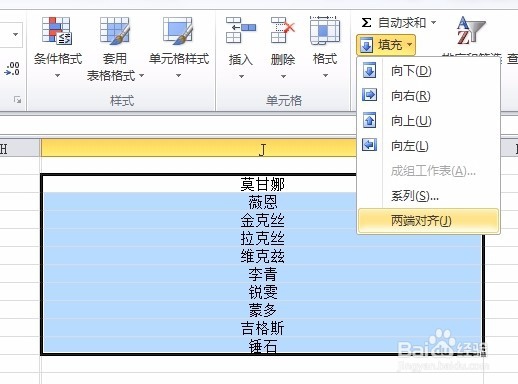Expand the AutoSum (自动求和) dropdown arrow
The height and width of the screenshot is (384, 518).
coord(433,23)
